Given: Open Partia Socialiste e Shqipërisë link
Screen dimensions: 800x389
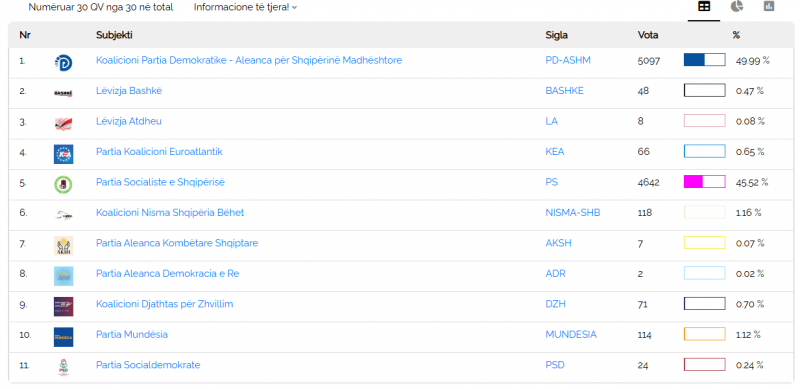Looking at the screenshot, I should [160, 182].
